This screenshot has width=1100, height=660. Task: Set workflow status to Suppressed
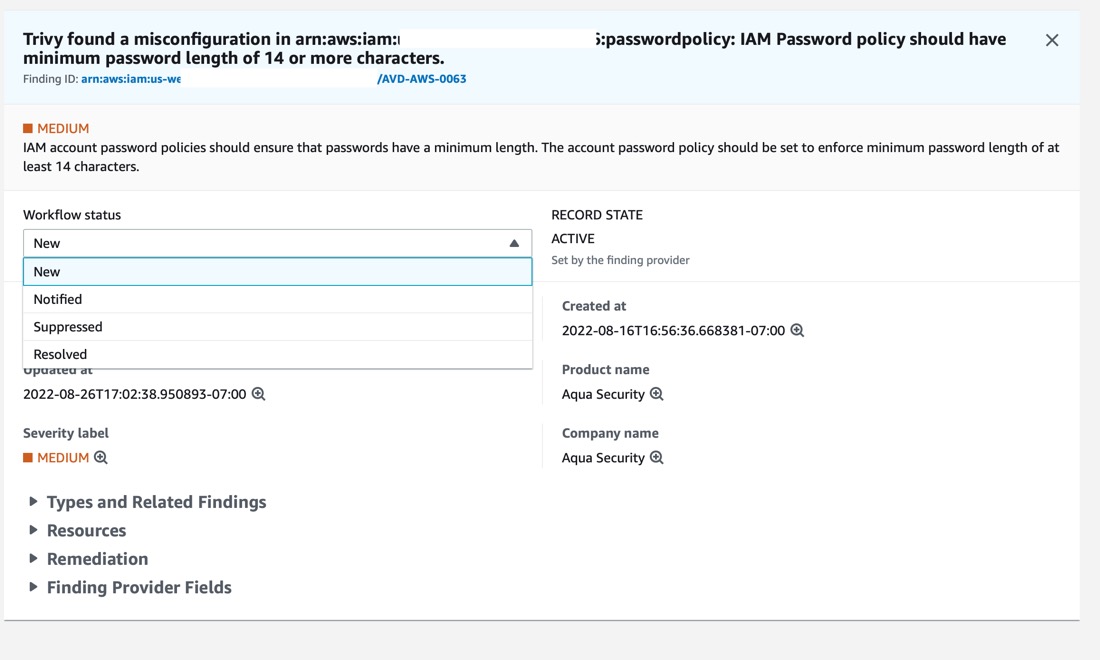pyautogui.click(x=278, y=327)
